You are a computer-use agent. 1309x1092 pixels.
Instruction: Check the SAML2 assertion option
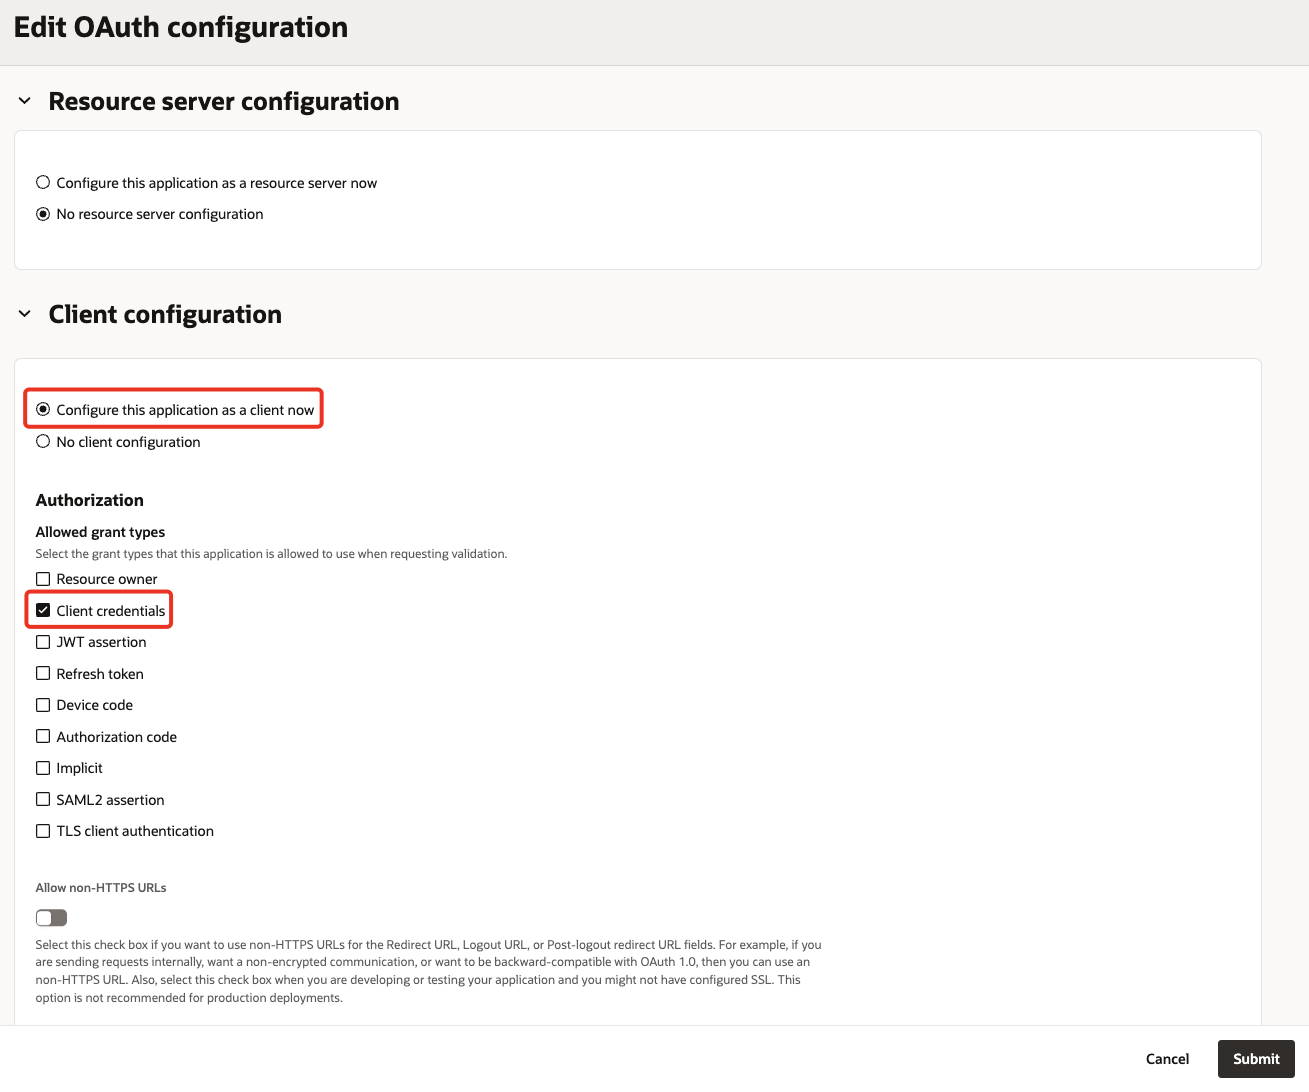43,800
